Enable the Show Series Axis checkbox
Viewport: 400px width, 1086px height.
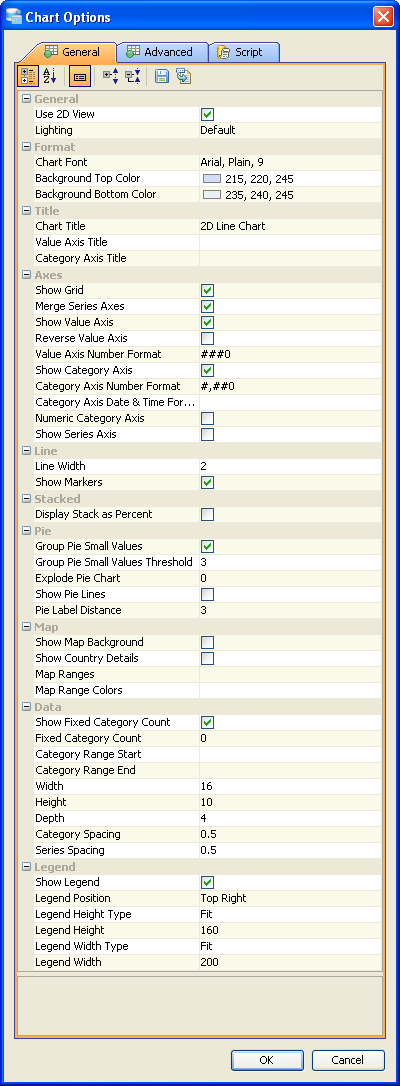coord(208,435)
